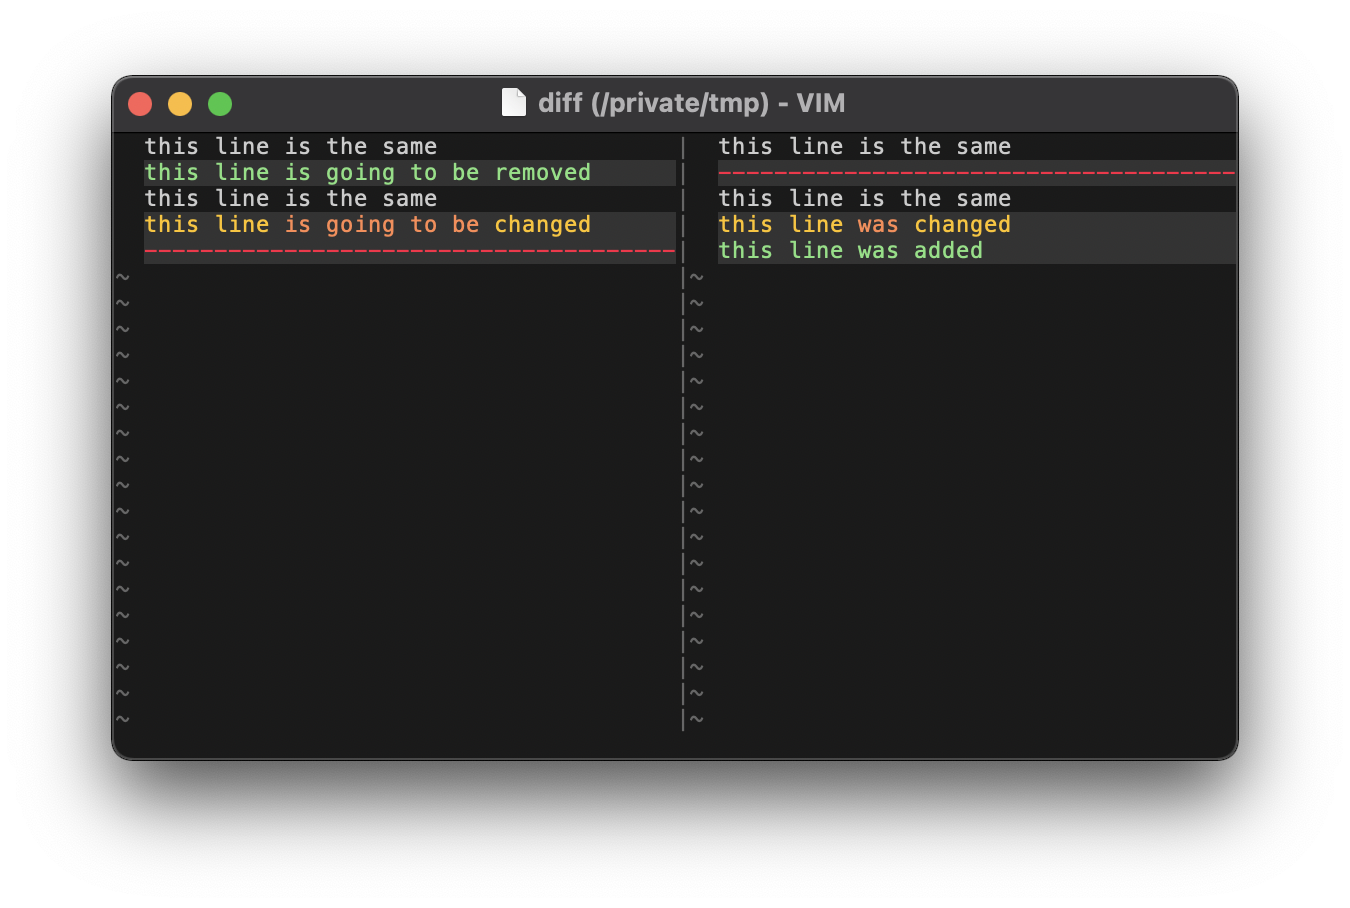Click the yellow minimize window button

pos(179,103)
